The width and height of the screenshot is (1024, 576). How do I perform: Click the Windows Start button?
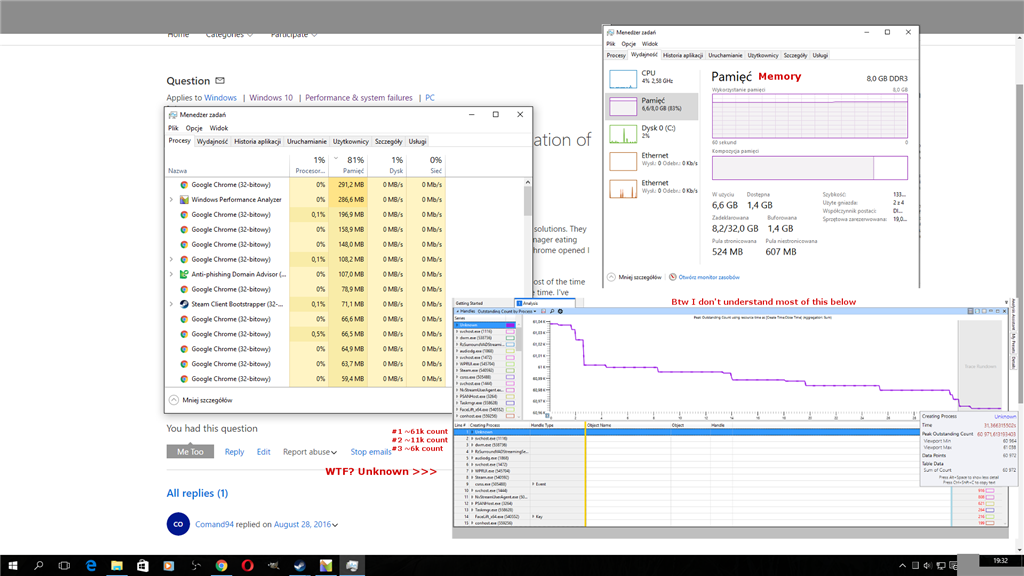pos(12,566)
